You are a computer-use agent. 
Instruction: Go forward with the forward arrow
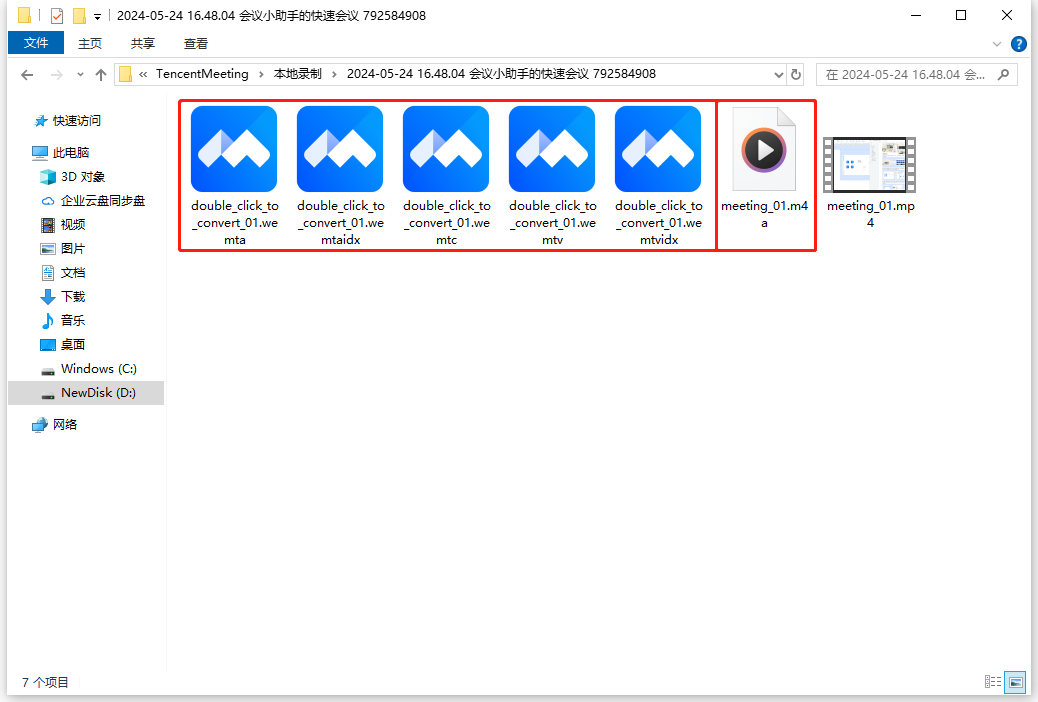(x=57, y=75)
